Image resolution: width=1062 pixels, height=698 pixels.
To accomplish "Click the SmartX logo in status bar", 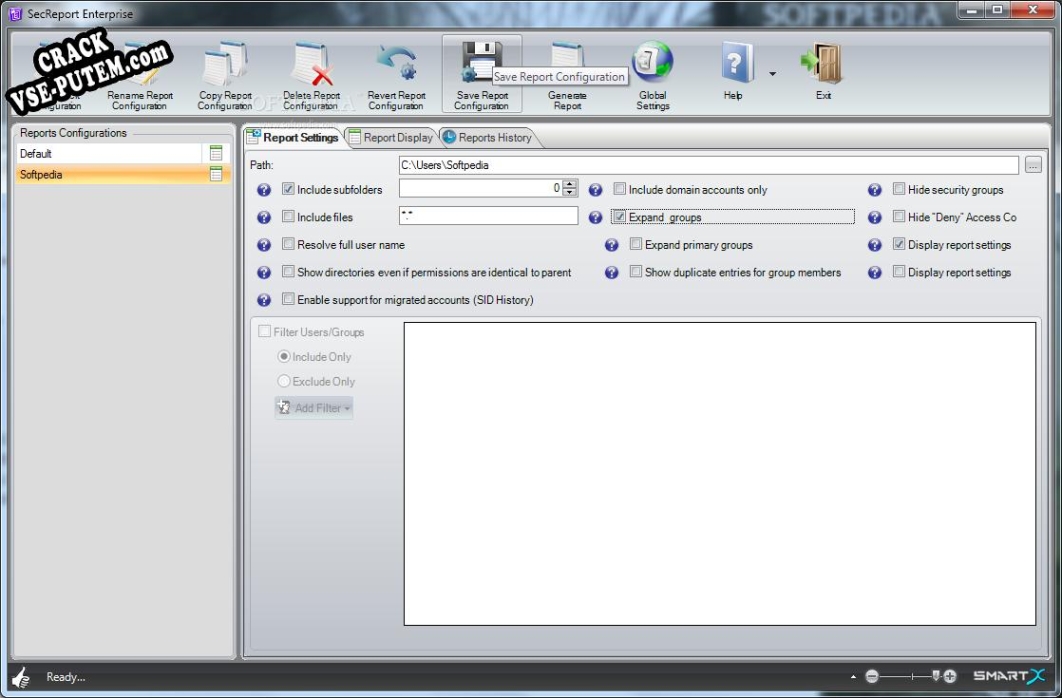I will 1009,676.
